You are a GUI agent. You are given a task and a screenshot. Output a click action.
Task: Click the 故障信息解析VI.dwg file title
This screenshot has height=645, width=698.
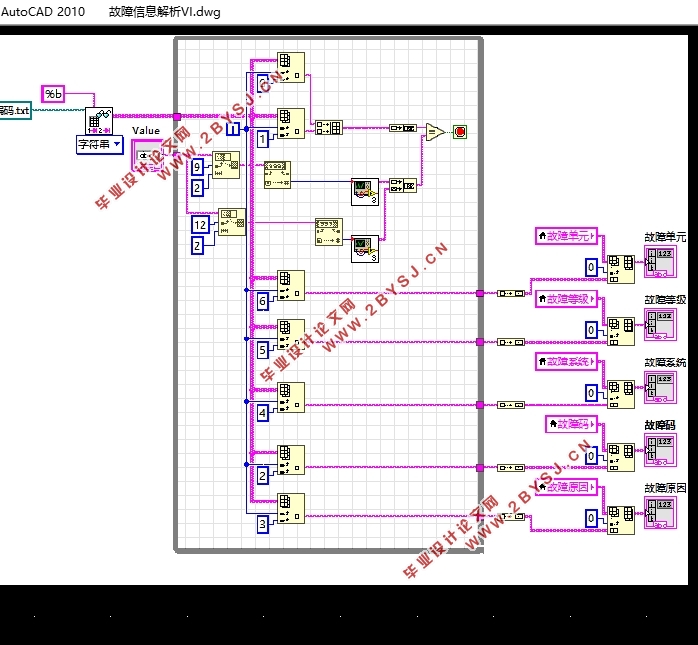click(165, 12)
